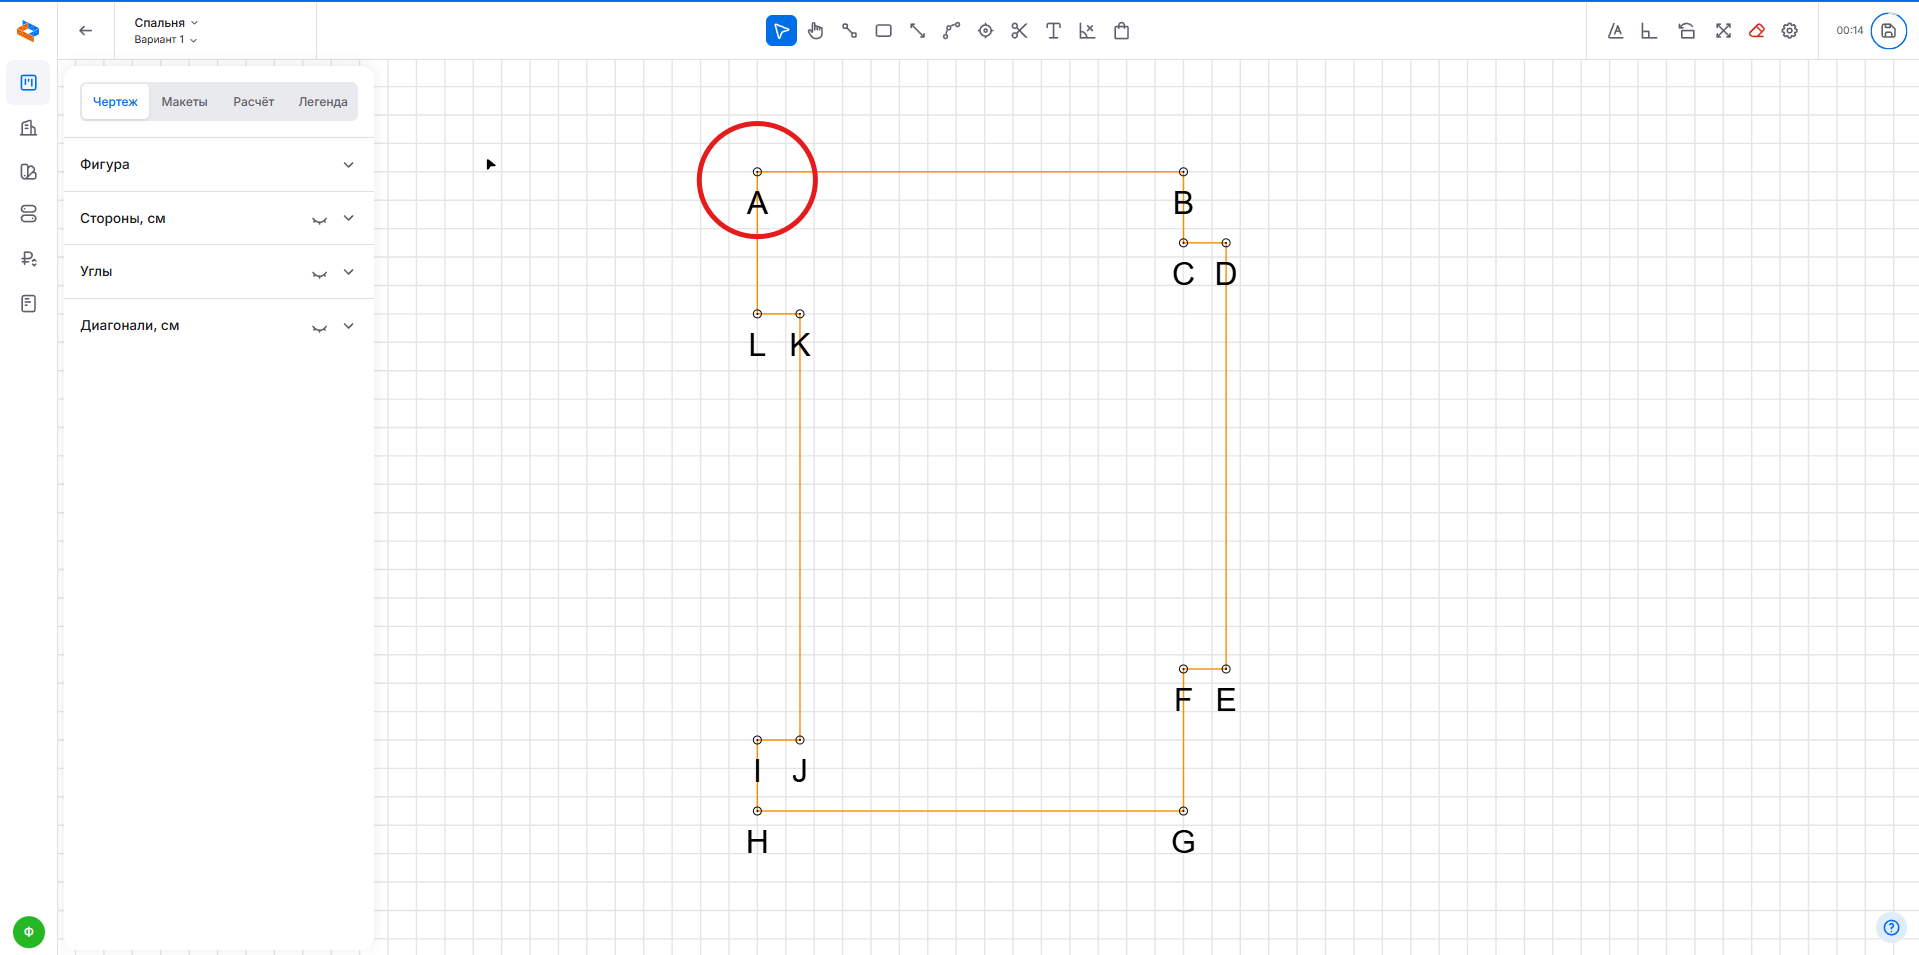Expand the Фигура section
Screen dimensions: 1919x955
coord(348,165)
